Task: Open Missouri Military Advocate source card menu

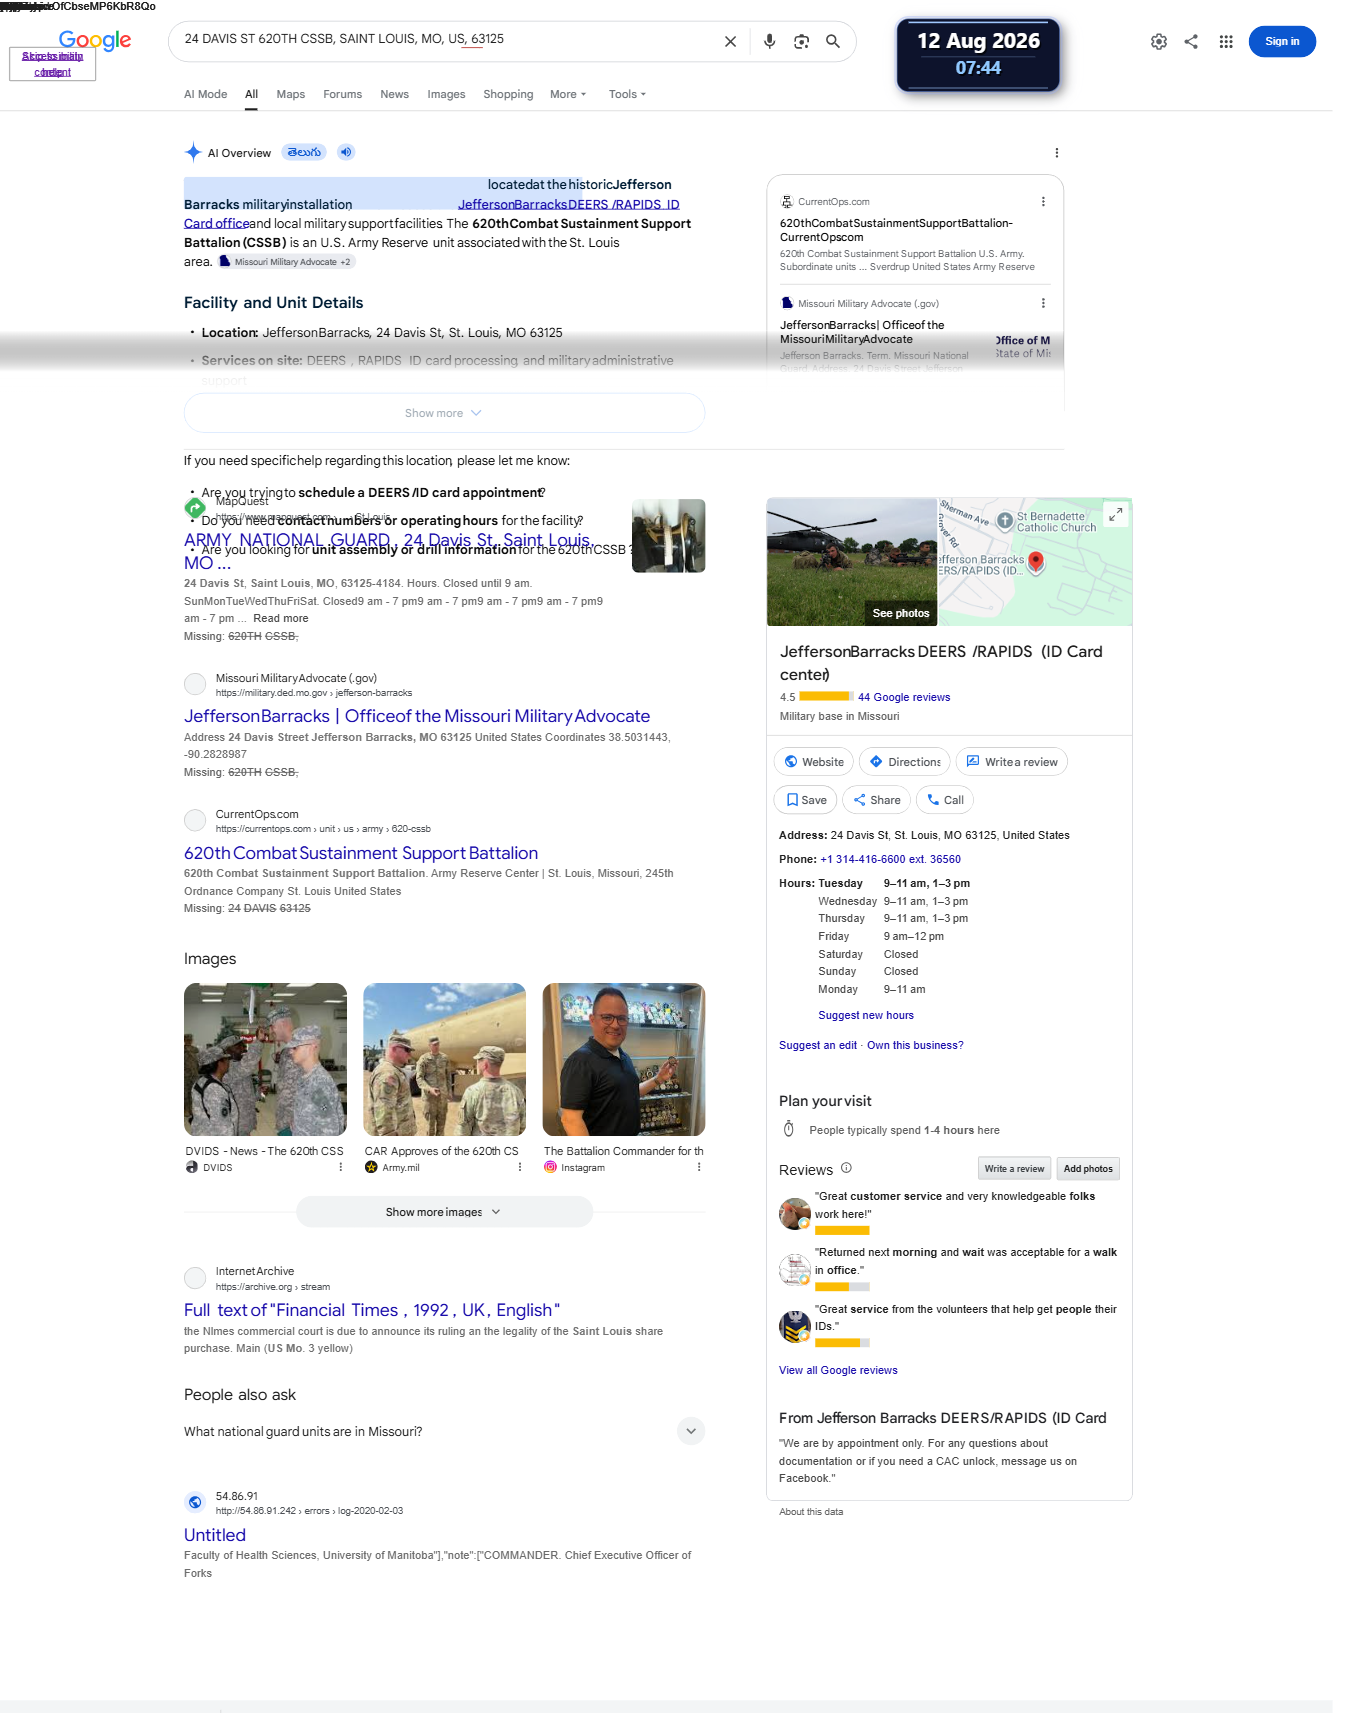Action: pos(1043,303)
